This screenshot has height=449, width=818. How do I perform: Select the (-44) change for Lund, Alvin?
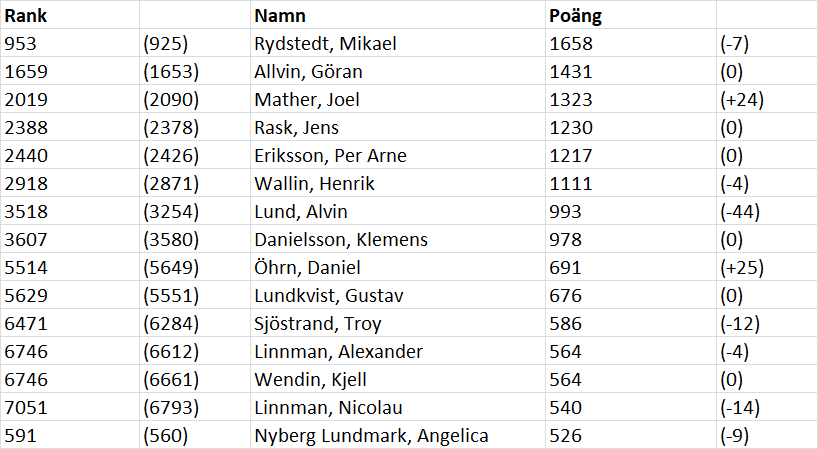click(739, 212)
